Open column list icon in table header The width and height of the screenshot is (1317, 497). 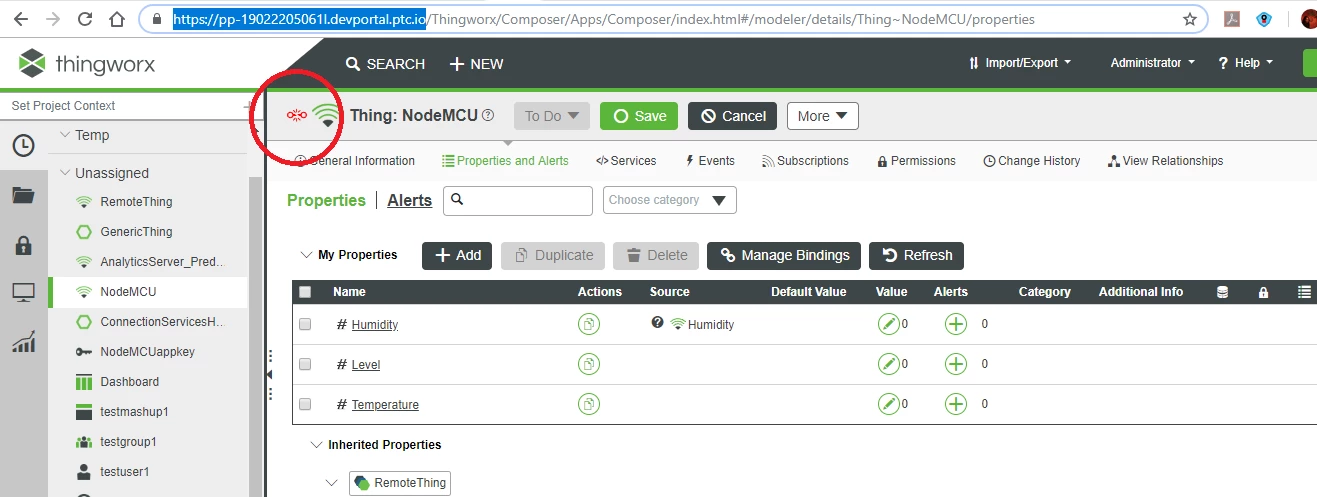[1304, 292]
